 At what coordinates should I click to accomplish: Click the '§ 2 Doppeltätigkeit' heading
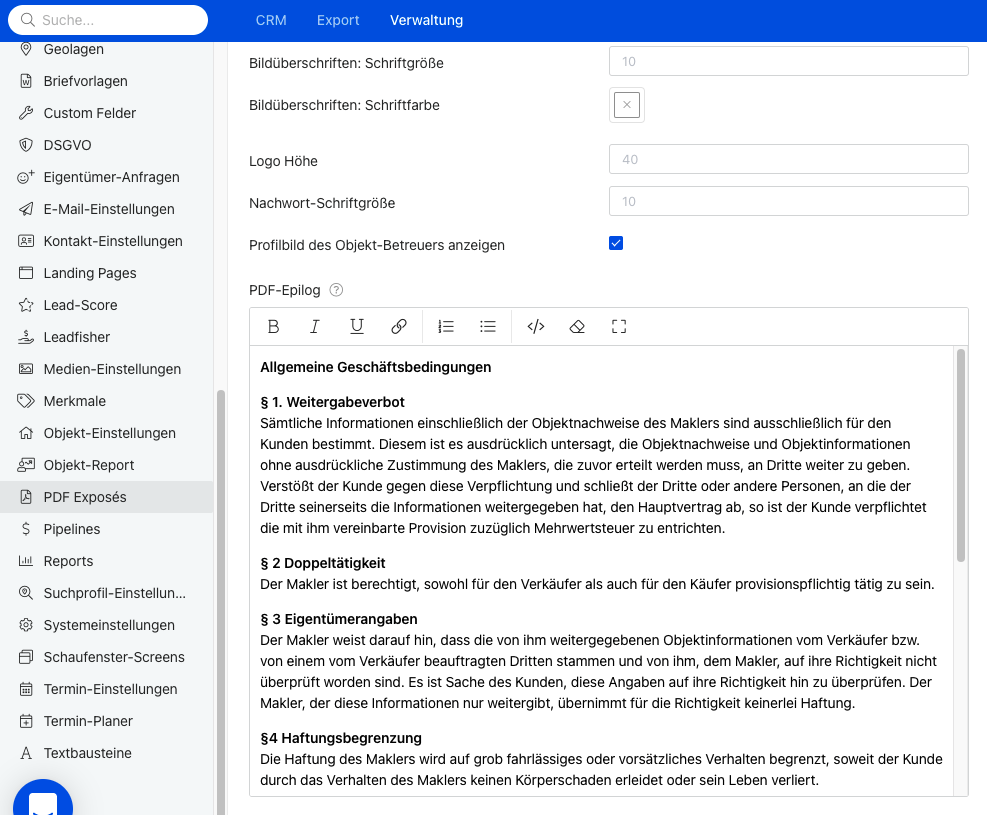(322, 563)
